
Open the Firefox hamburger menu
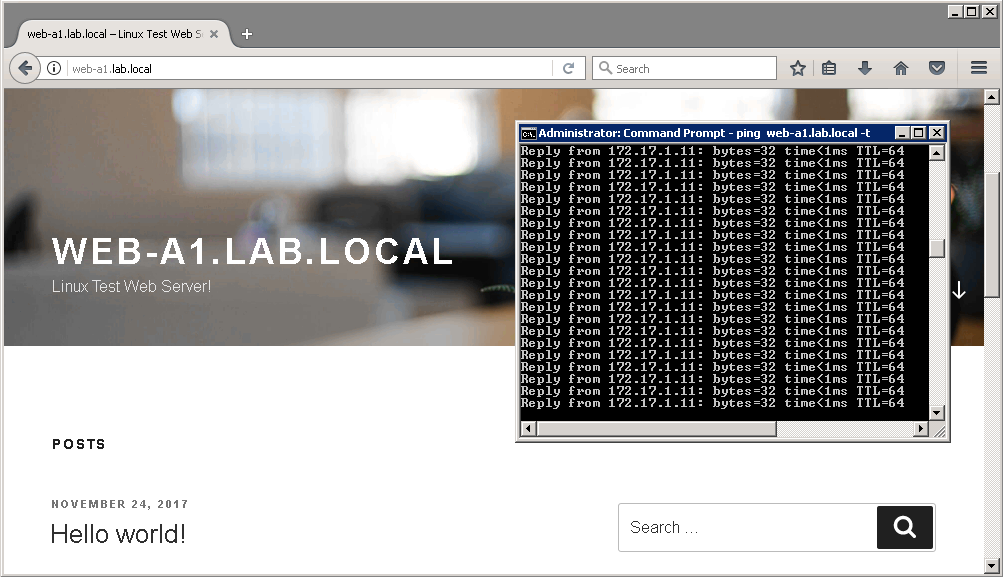pyautogui.click(x=979, y=68)
